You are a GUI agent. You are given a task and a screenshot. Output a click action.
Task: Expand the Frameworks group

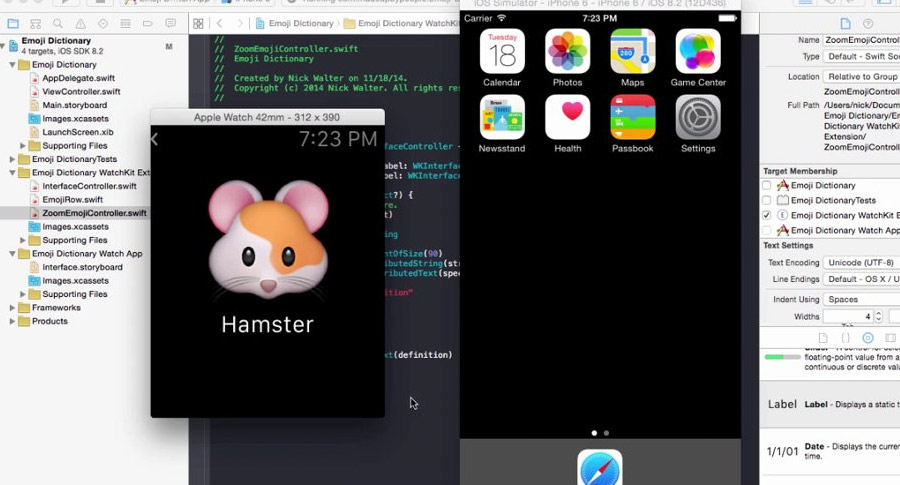(x=12, y=308)
